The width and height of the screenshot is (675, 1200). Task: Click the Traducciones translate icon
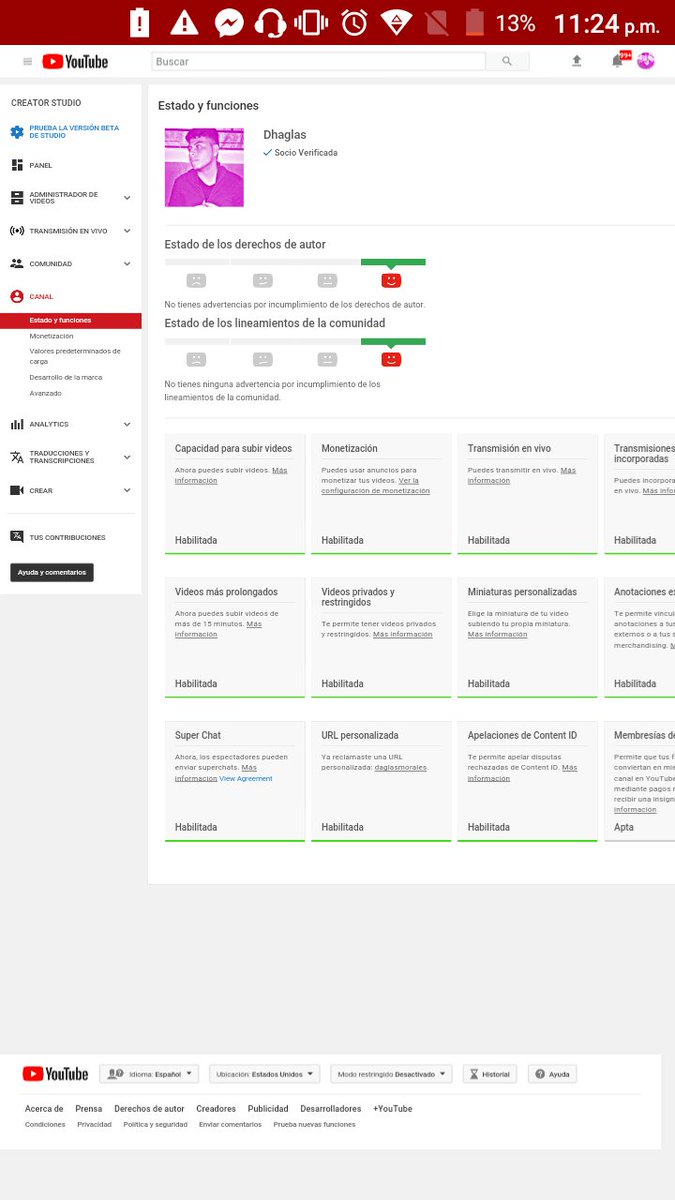pyautogui.click(x=17, y=457)
